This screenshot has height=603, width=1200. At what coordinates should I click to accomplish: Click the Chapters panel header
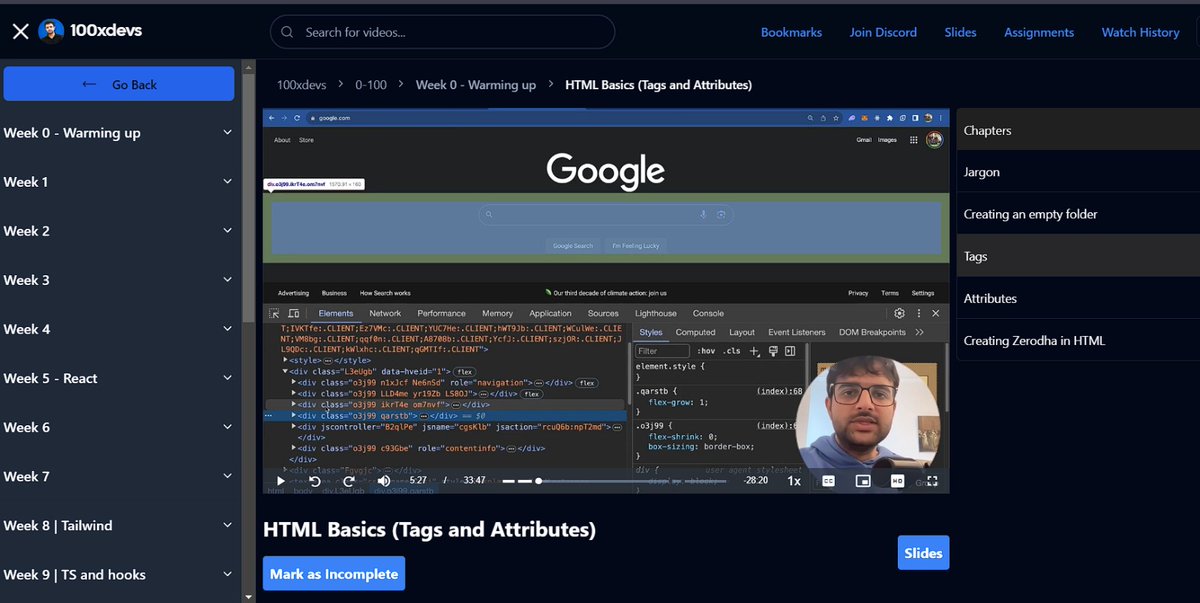pos(1078,130)
